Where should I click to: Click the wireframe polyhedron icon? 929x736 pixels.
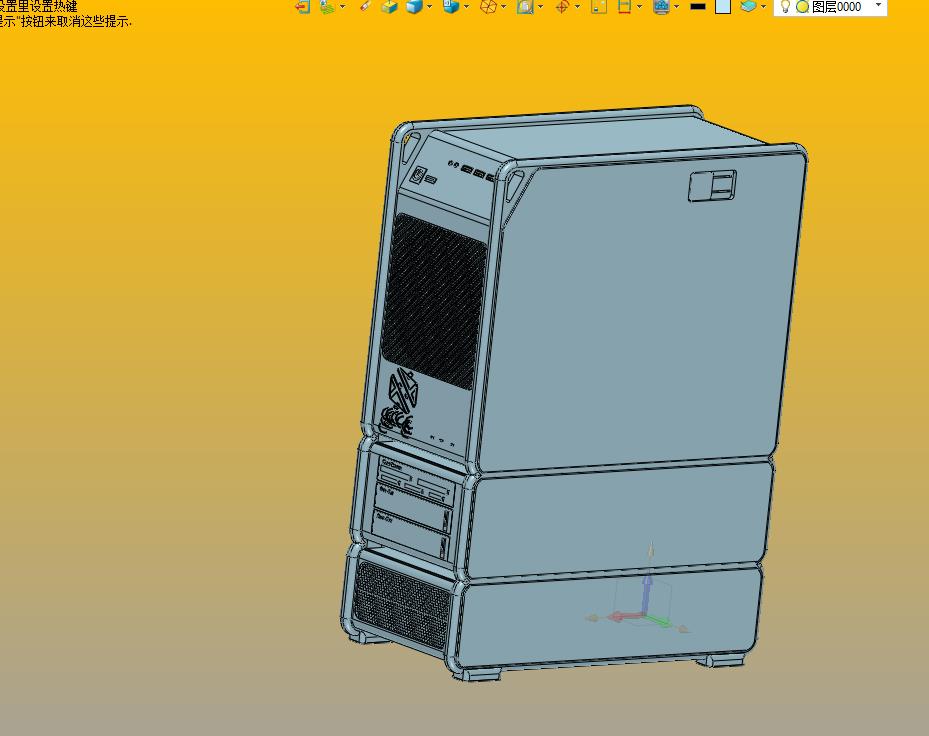pos(488,7)
